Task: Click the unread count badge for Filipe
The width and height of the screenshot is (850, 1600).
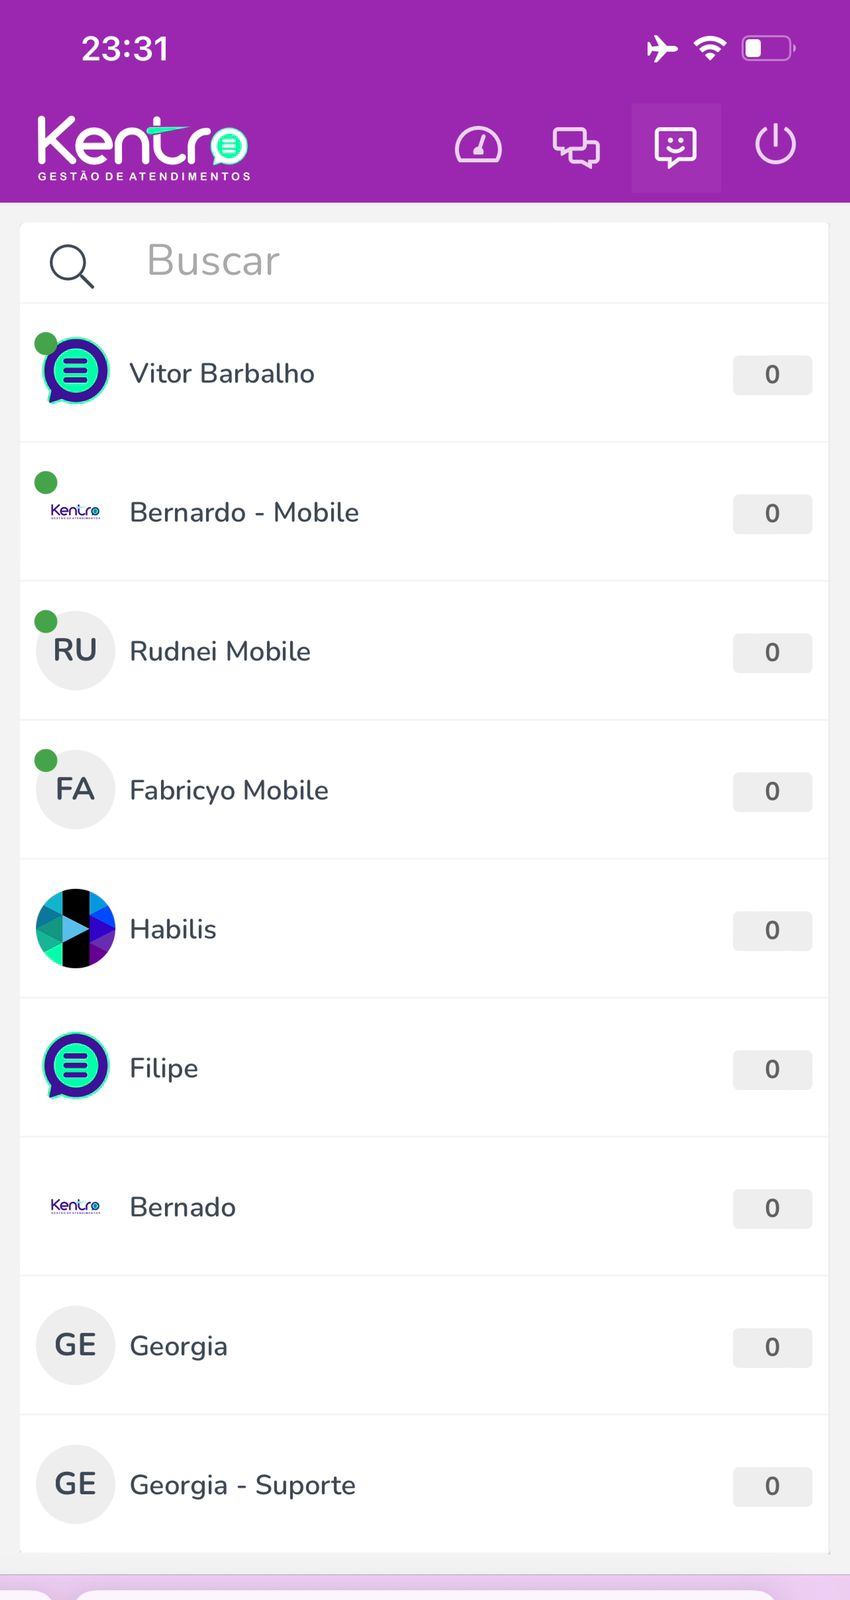Action: (x=772, y=1070)
